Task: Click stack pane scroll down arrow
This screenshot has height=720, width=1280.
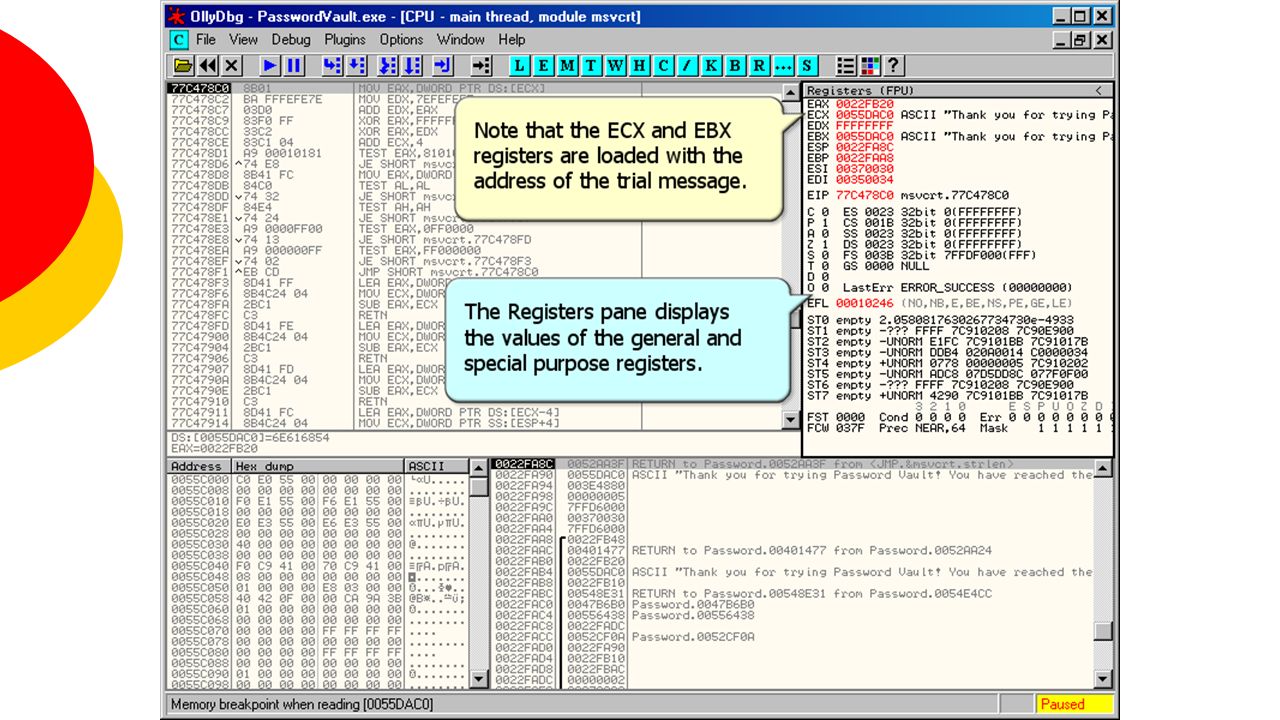Action: [x=1102, y=679]
